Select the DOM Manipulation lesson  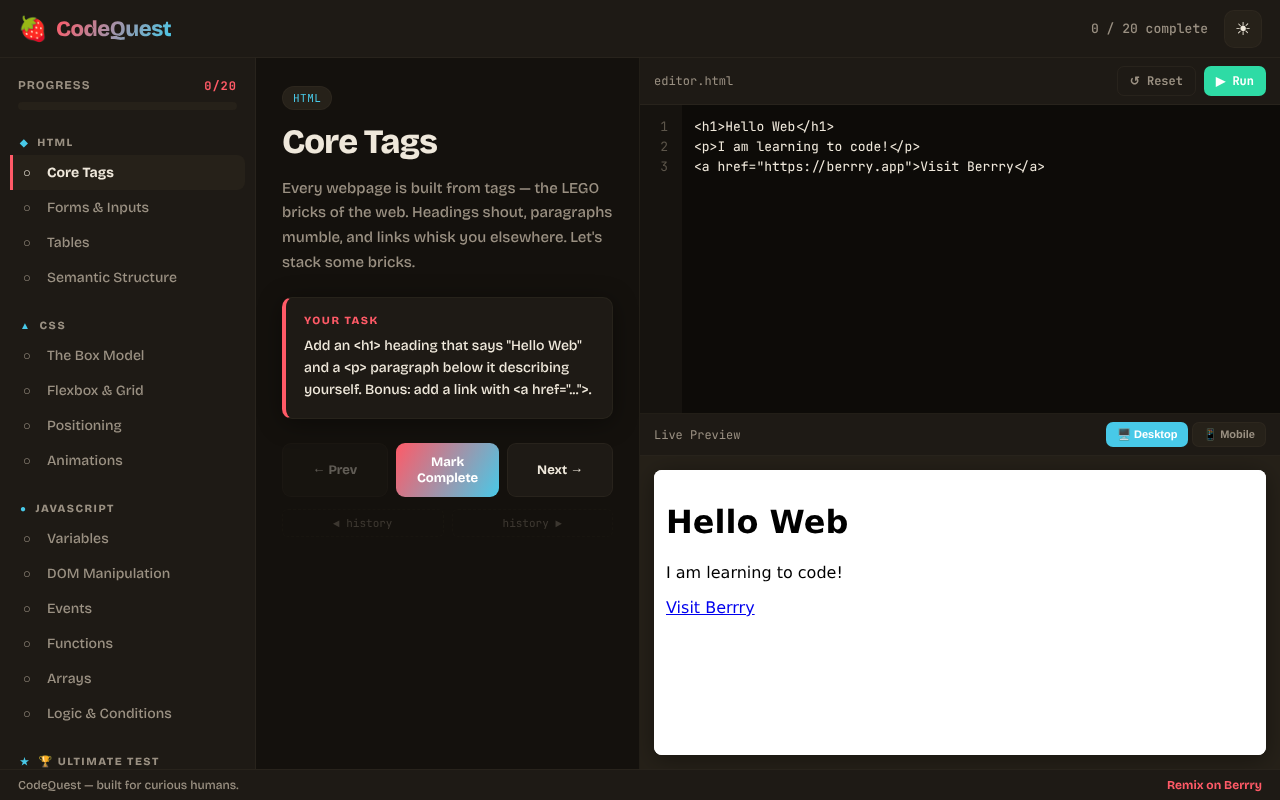click(127, 573)
